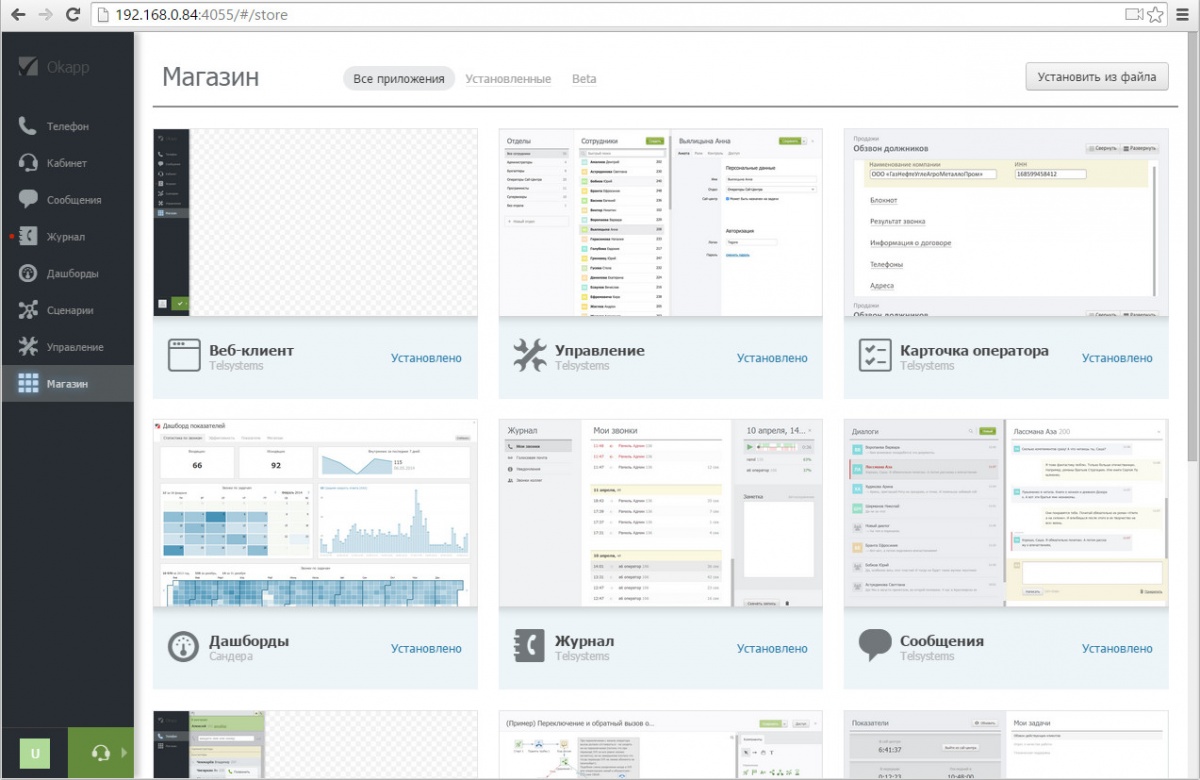Select the Журнал icon in sidebar
Screen dimensions: 1200x780
click(28, 237)
